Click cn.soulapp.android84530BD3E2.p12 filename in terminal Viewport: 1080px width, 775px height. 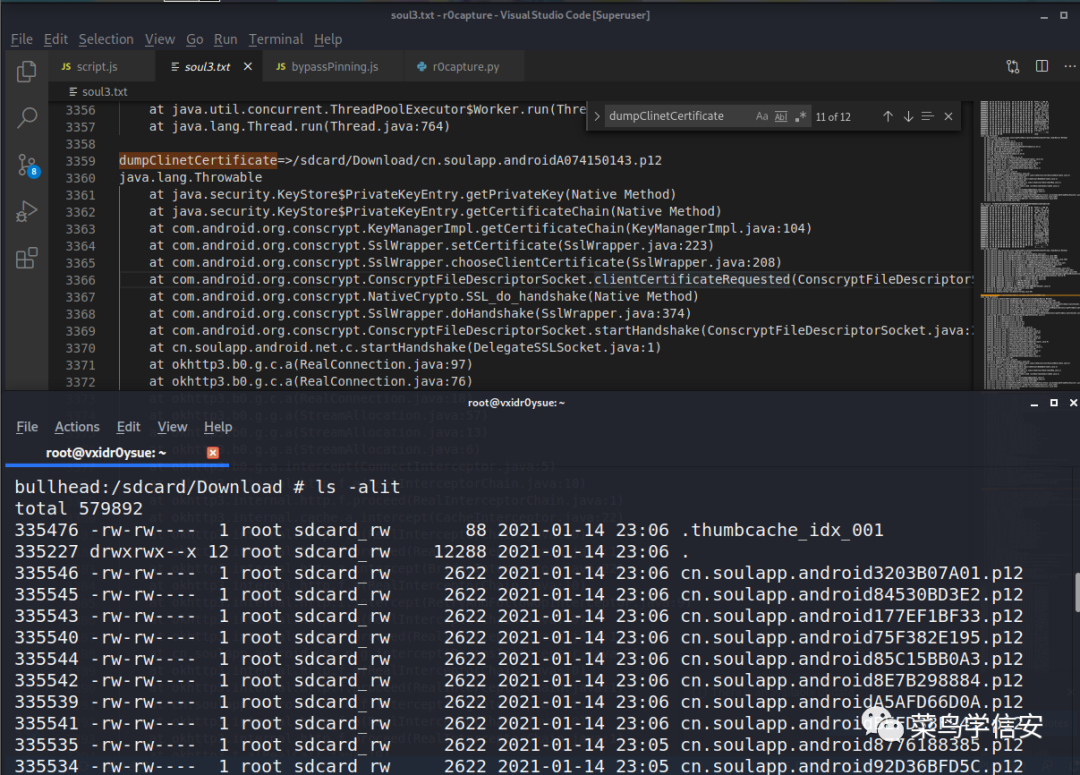pos(851,595)
